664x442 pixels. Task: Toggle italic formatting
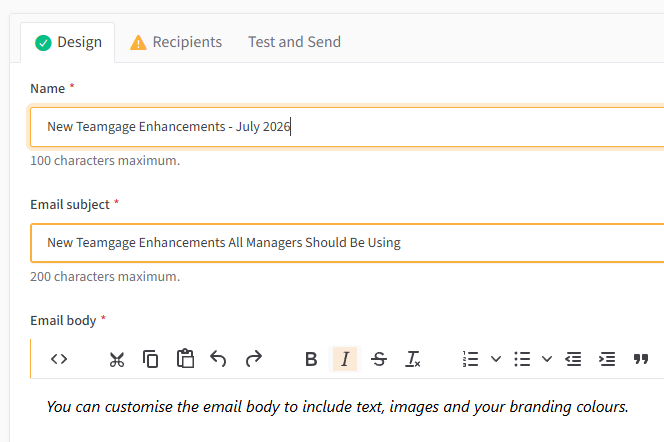(x=345, y=359)
